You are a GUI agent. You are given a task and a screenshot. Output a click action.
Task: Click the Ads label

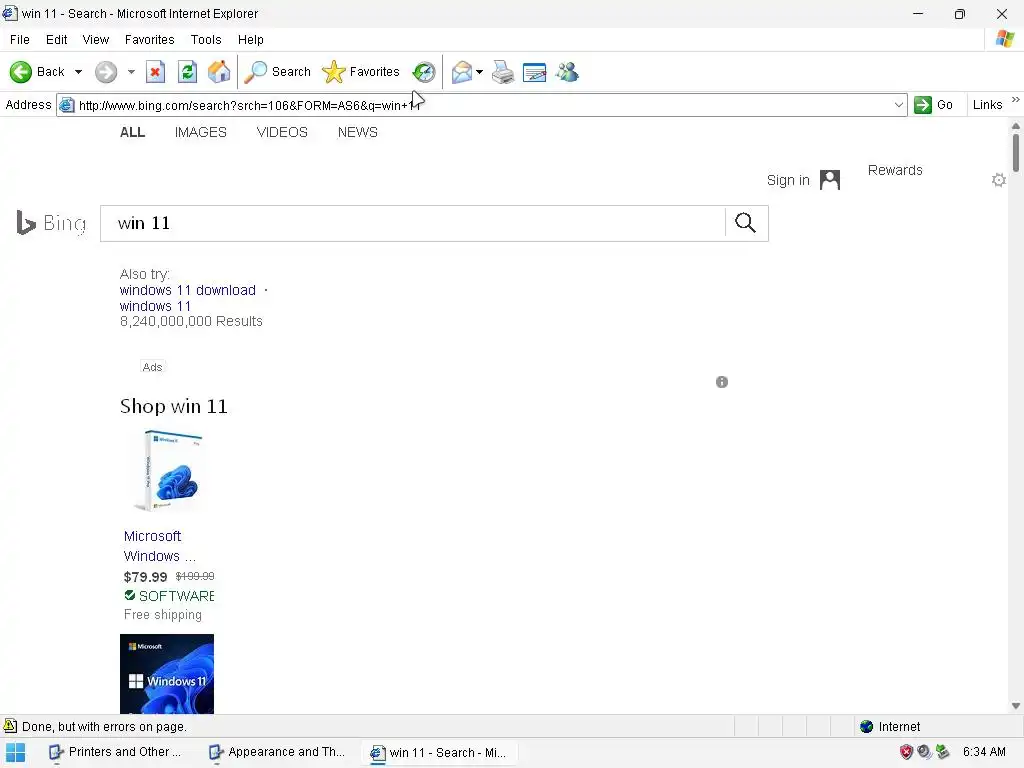click(x=152, y=367)
